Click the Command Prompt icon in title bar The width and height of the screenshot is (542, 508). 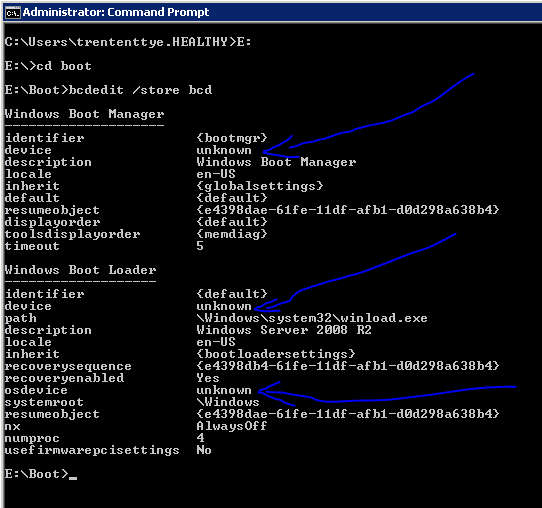tap(13, 13)
